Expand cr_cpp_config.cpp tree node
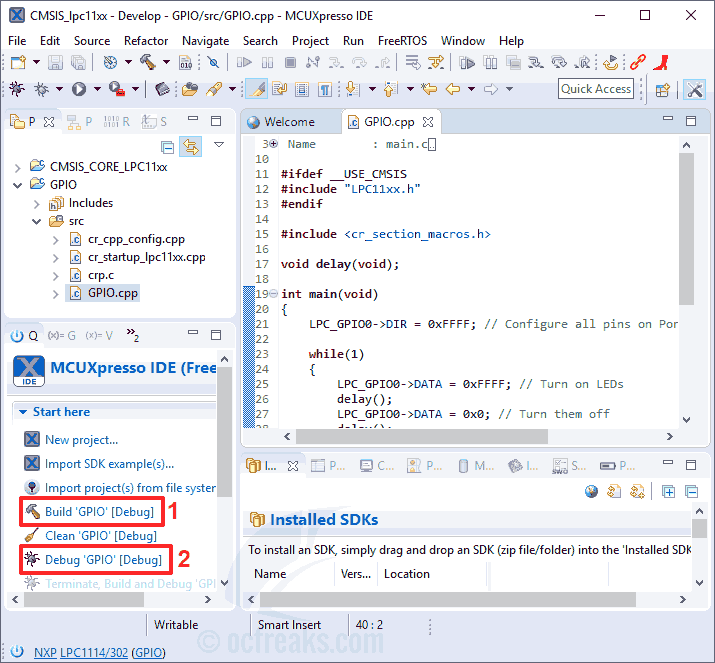This screenshot has height=663, width=715. click(56, 240)
